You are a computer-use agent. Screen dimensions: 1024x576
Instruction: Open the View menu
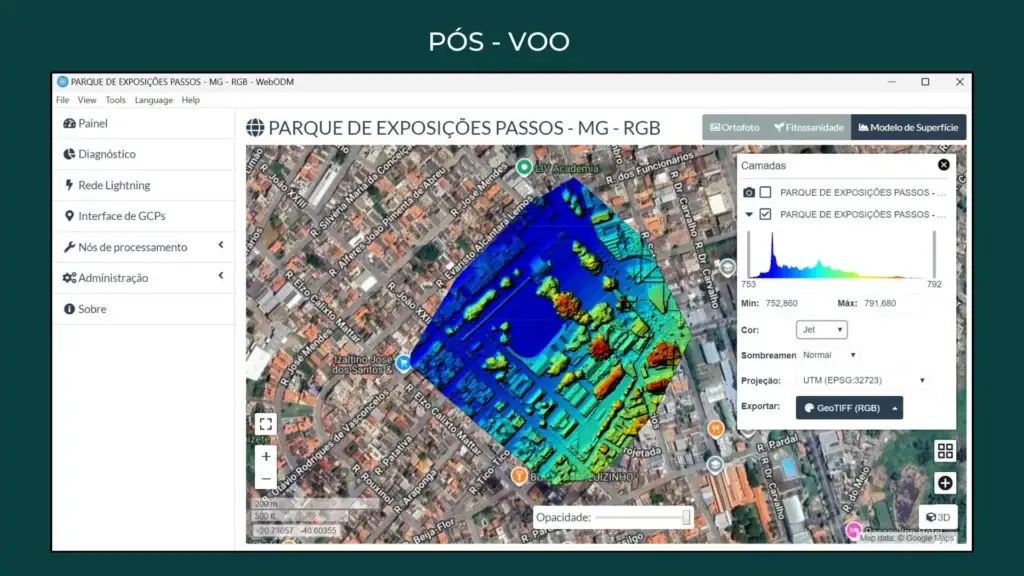click(87, 100)
